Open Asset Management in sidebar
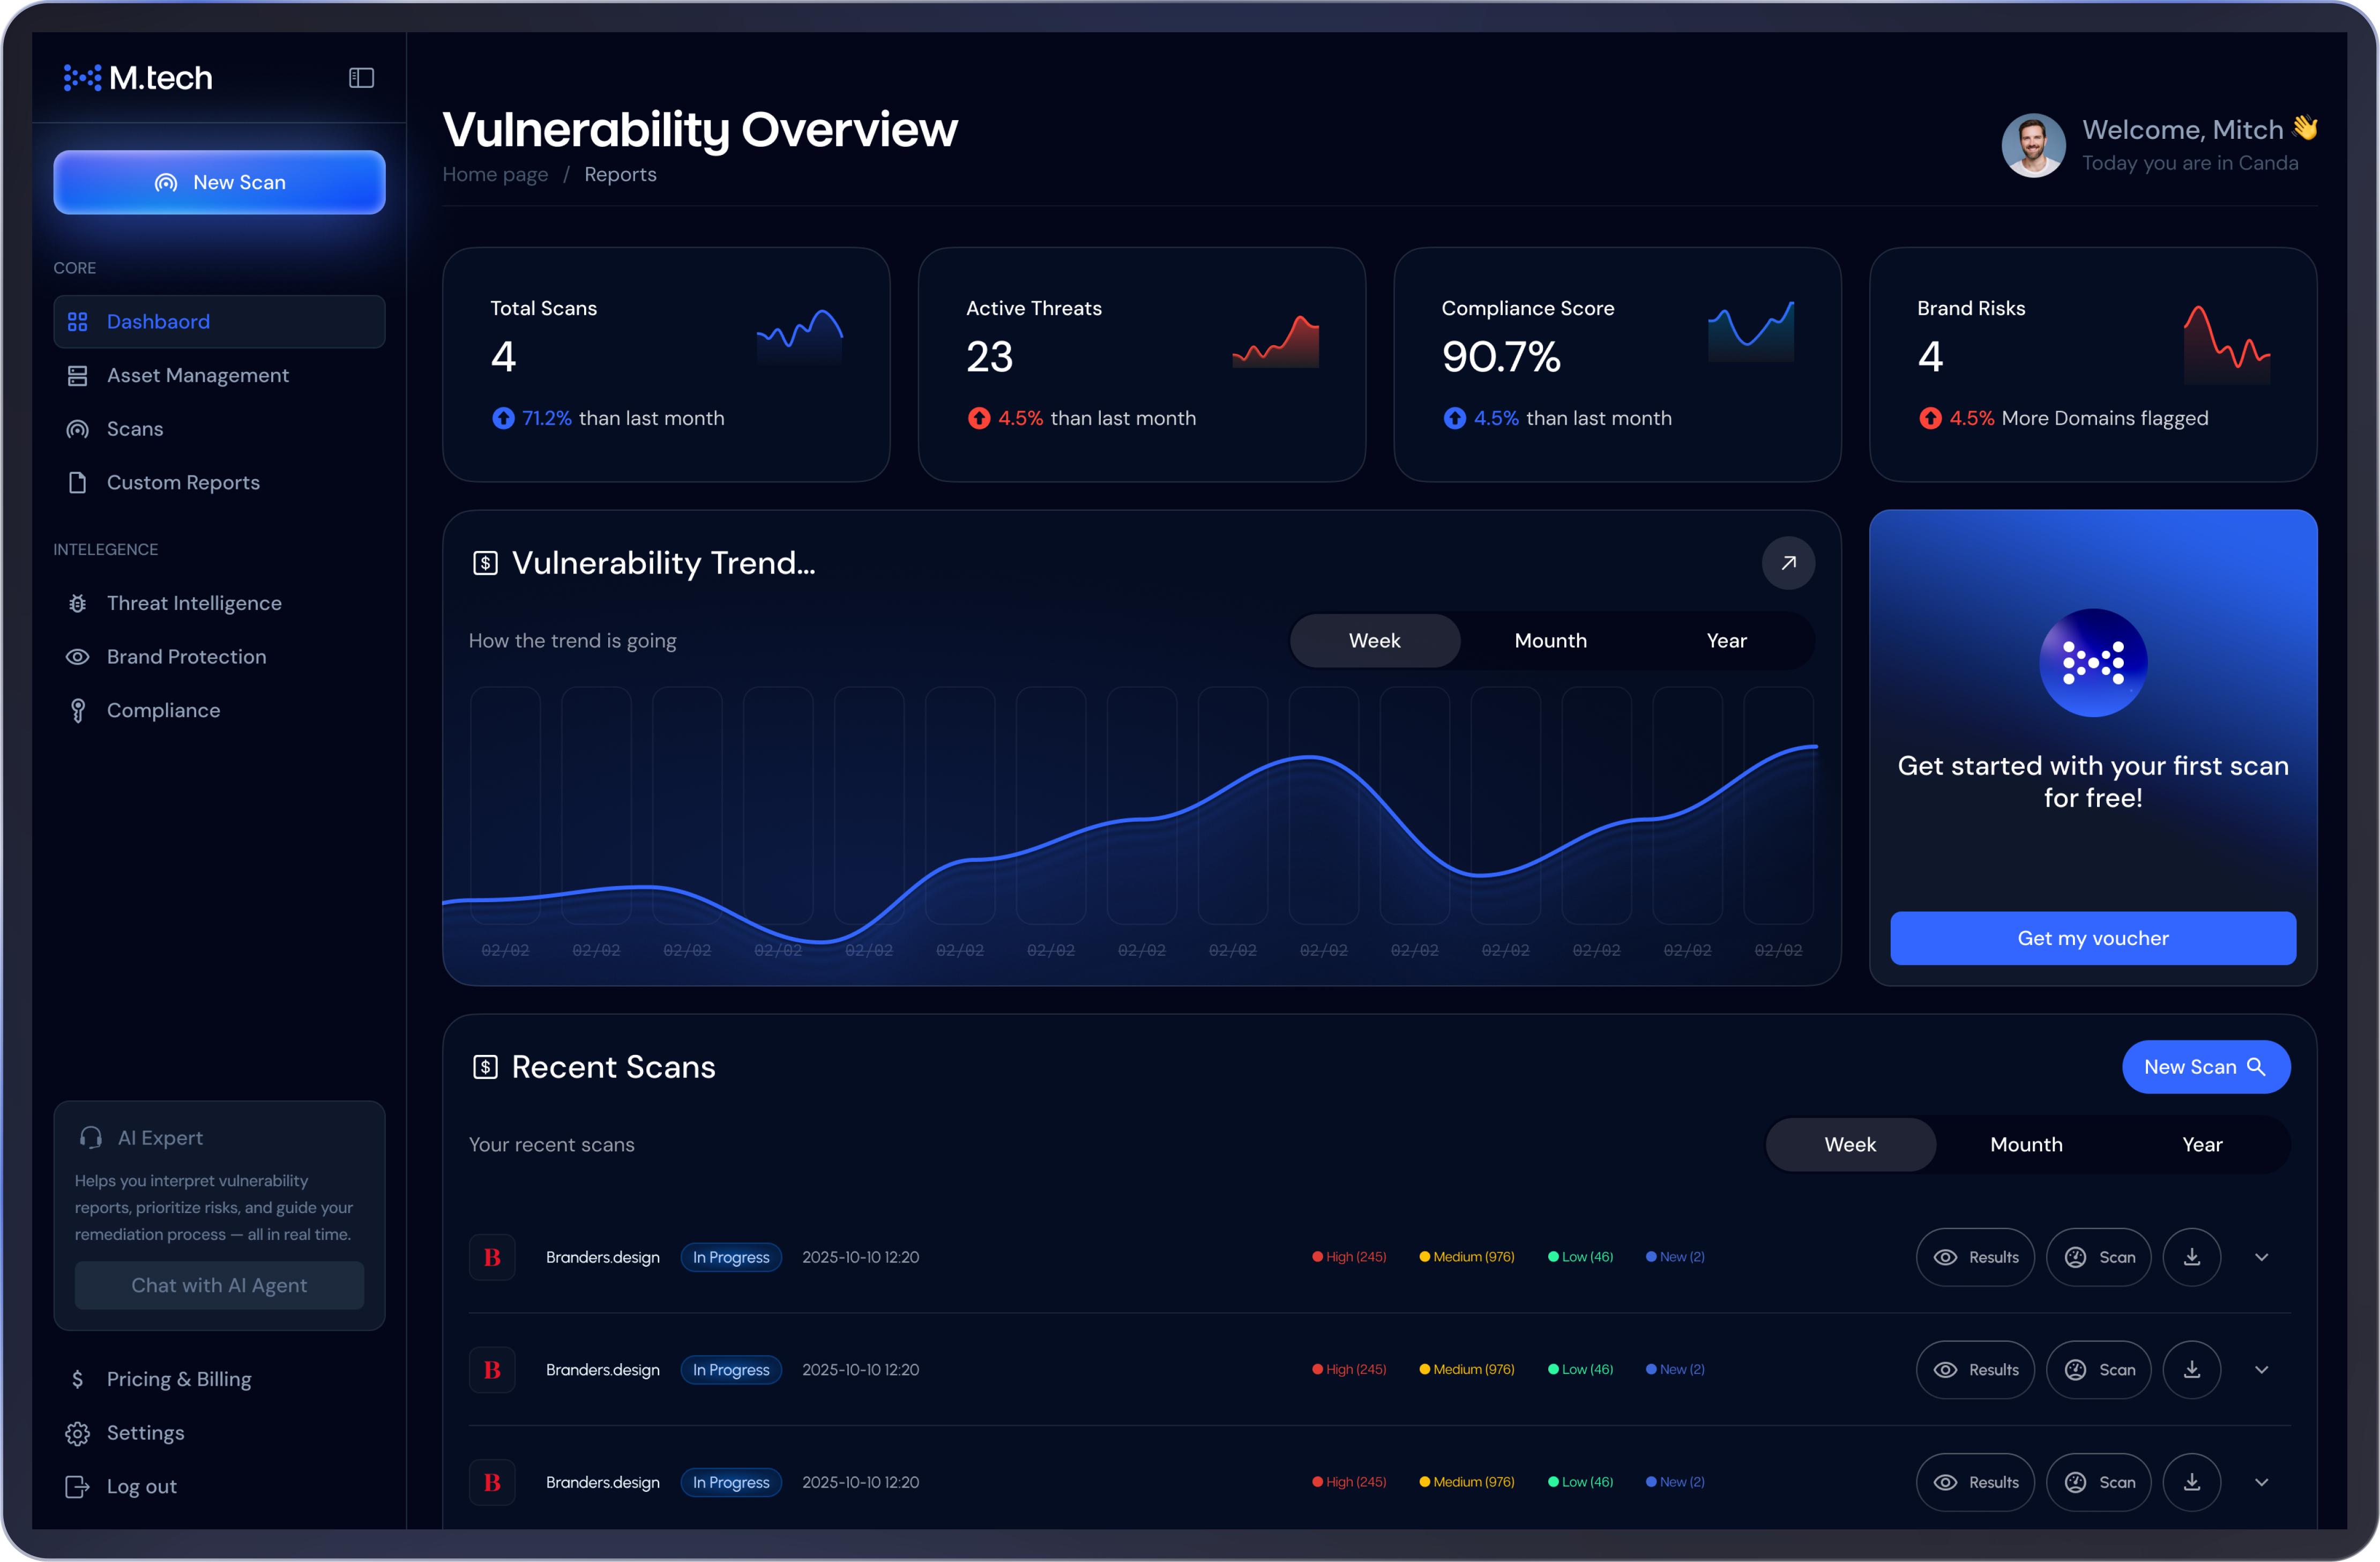The image size is (2380, 1562). (x=197, y=375)
